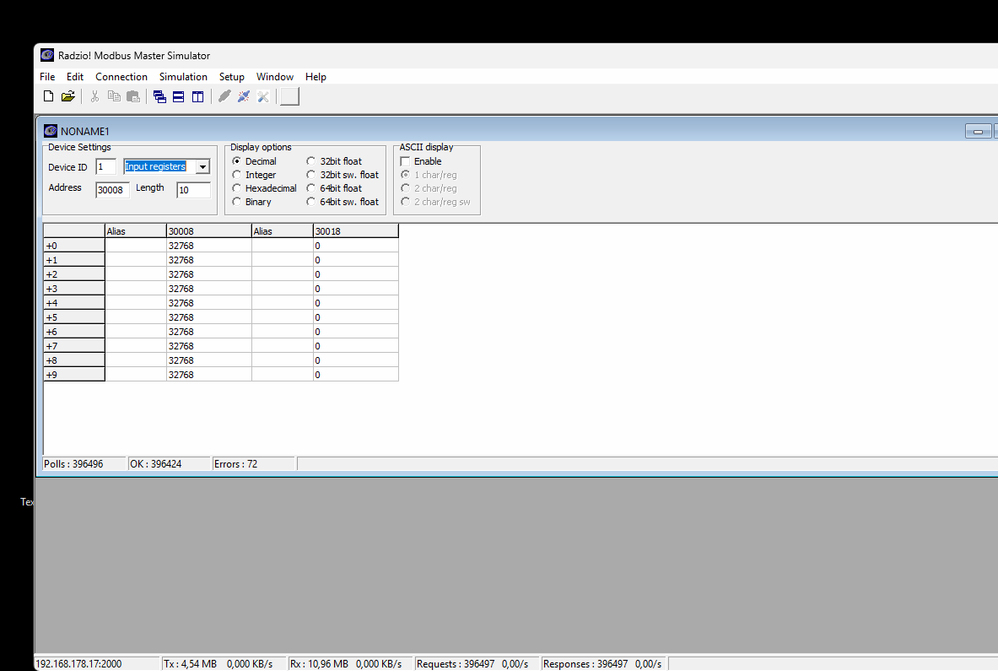Open the Connection menu
The height and width of the screenshot is (671, 998).
(121, 76)
